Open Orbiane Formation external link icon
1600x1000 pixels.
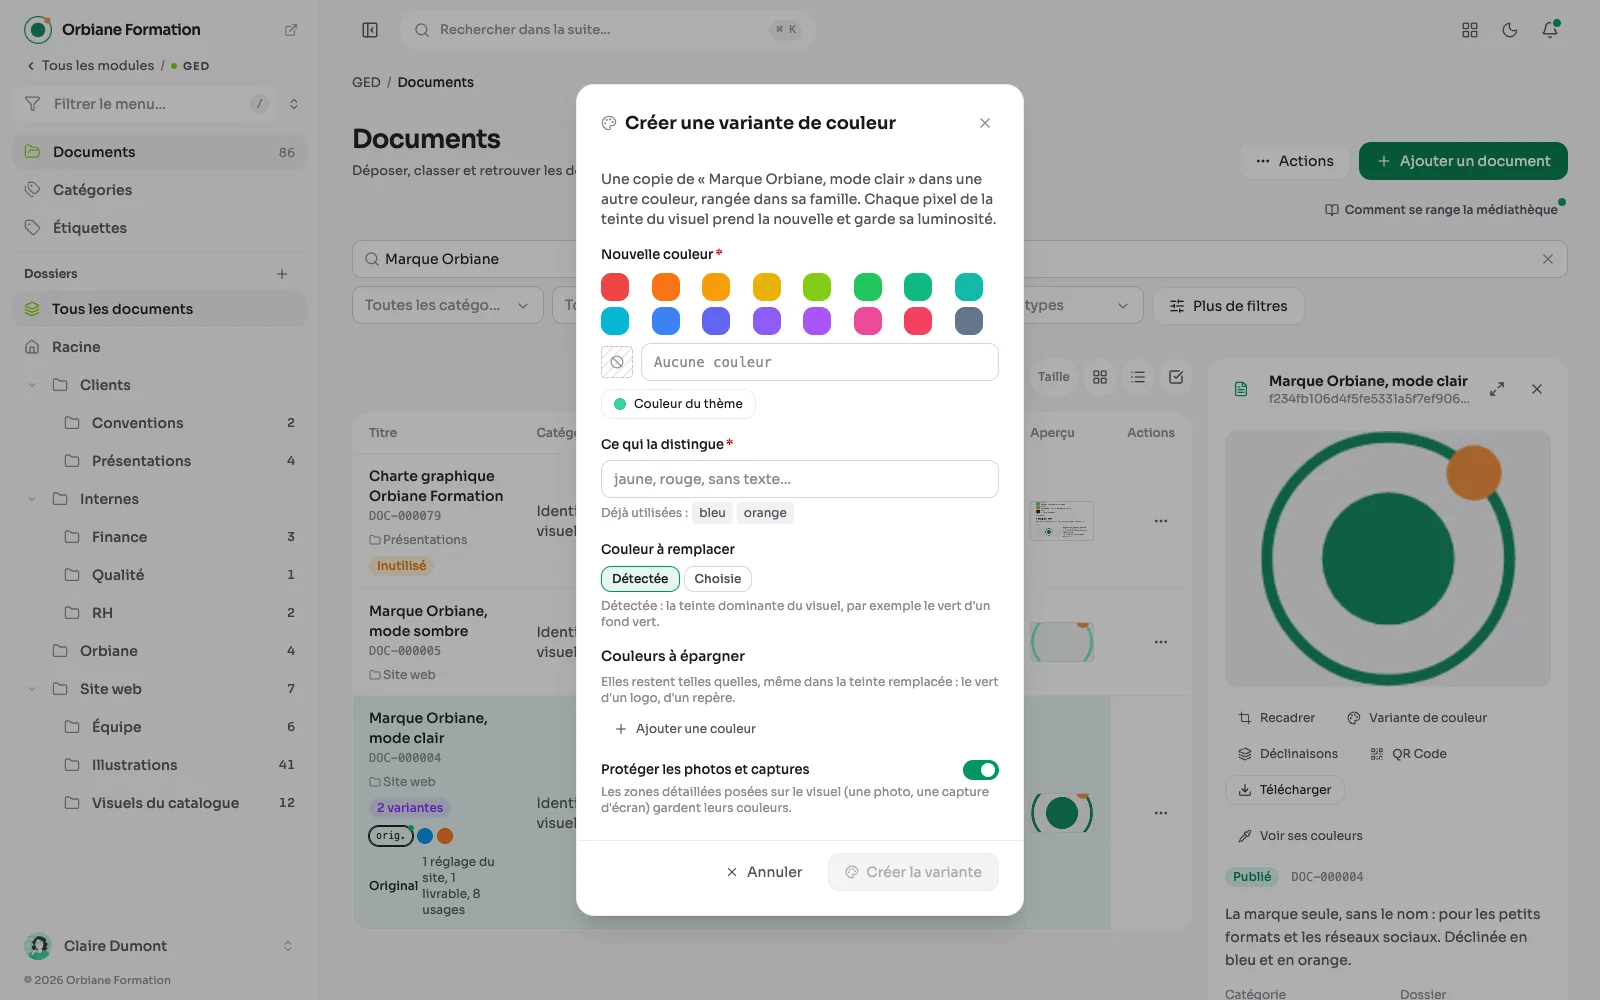click(291, 30)
